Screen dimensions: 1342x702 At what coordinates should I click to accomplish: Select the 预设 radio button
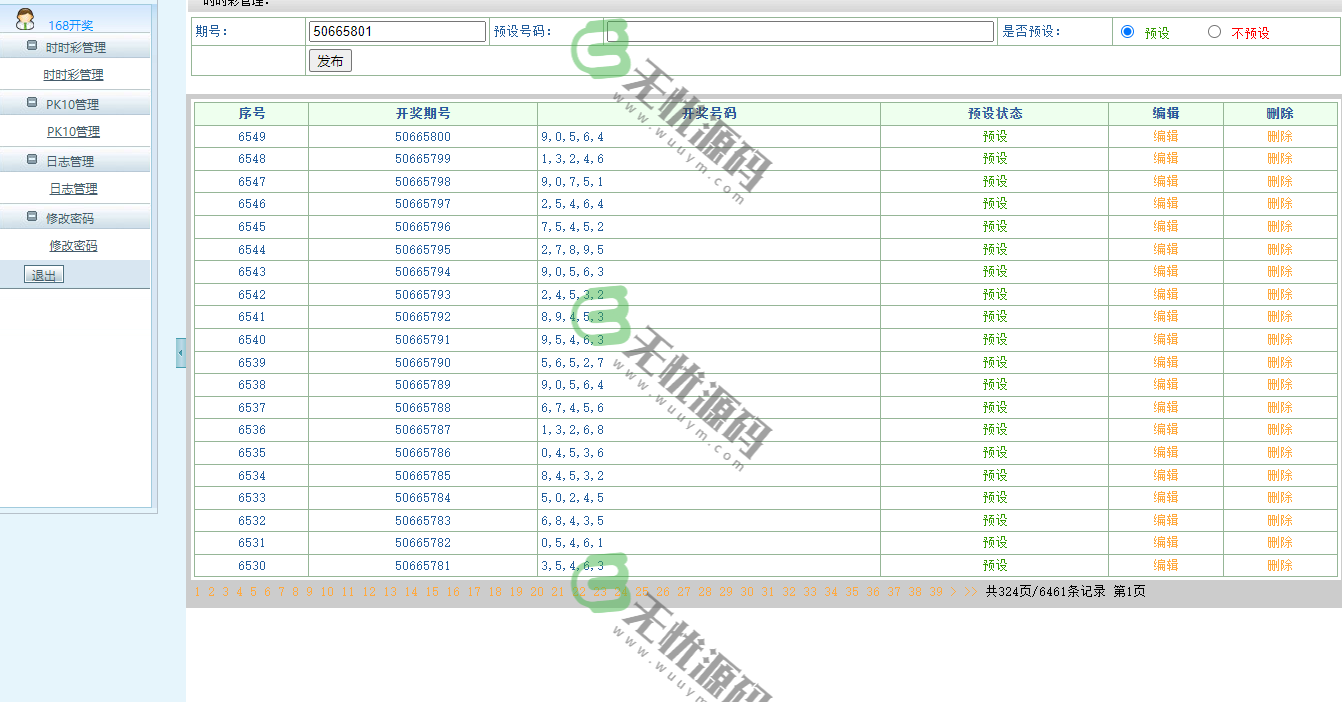(1128, 32)
